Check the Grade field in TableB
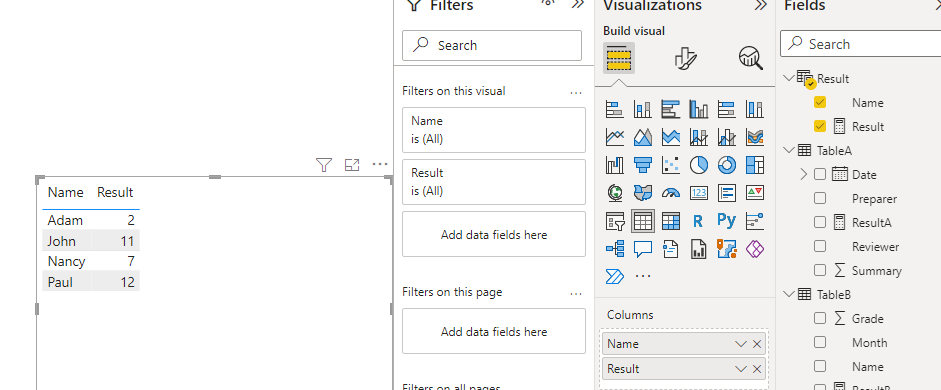941x390 pixels. tap(820, 319)
